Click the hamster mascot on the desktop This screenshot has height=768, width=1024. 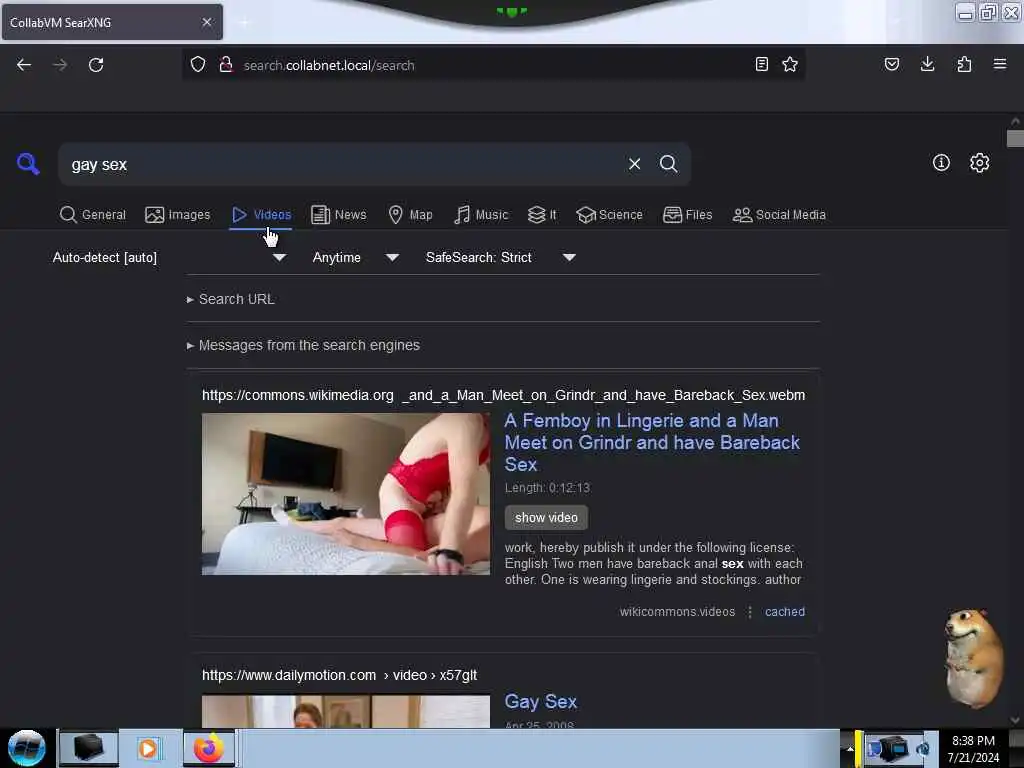click(973, 658)
